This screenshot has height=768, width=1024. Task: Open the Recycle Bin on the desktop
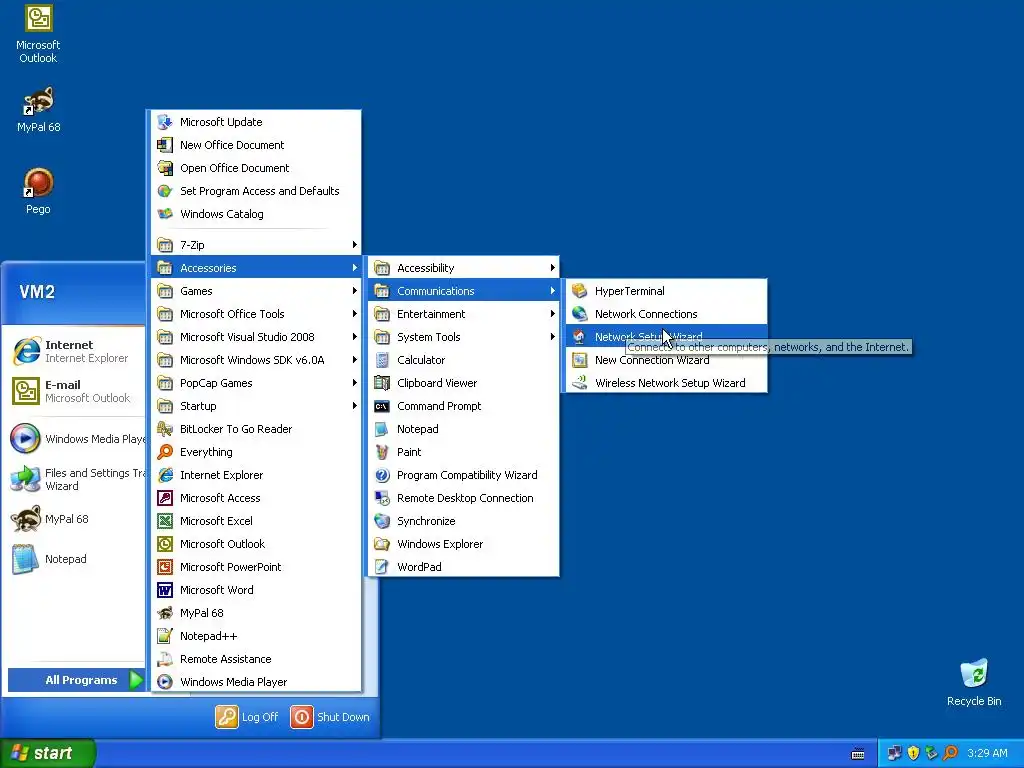click(974, 682)
